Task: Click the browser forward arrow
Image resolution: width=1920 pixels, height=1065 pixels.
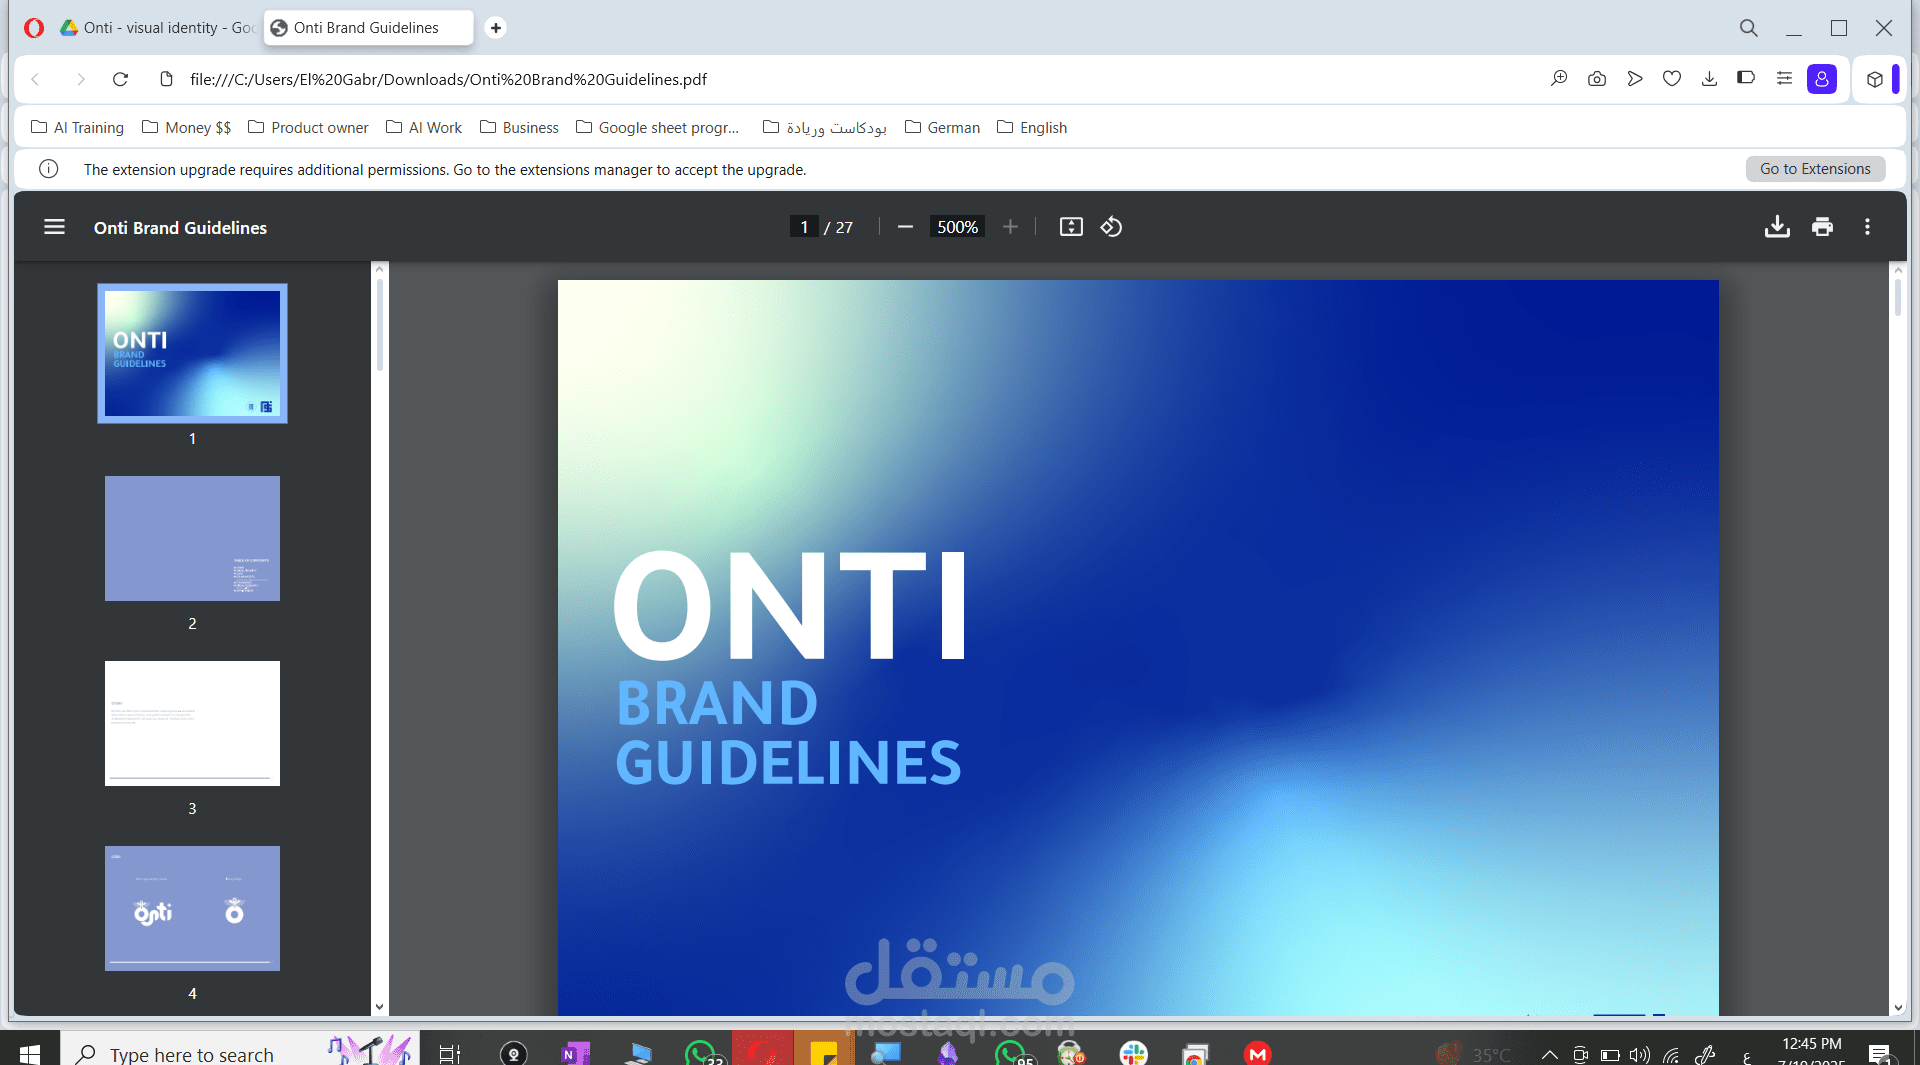Action: [x=81, y=79]
